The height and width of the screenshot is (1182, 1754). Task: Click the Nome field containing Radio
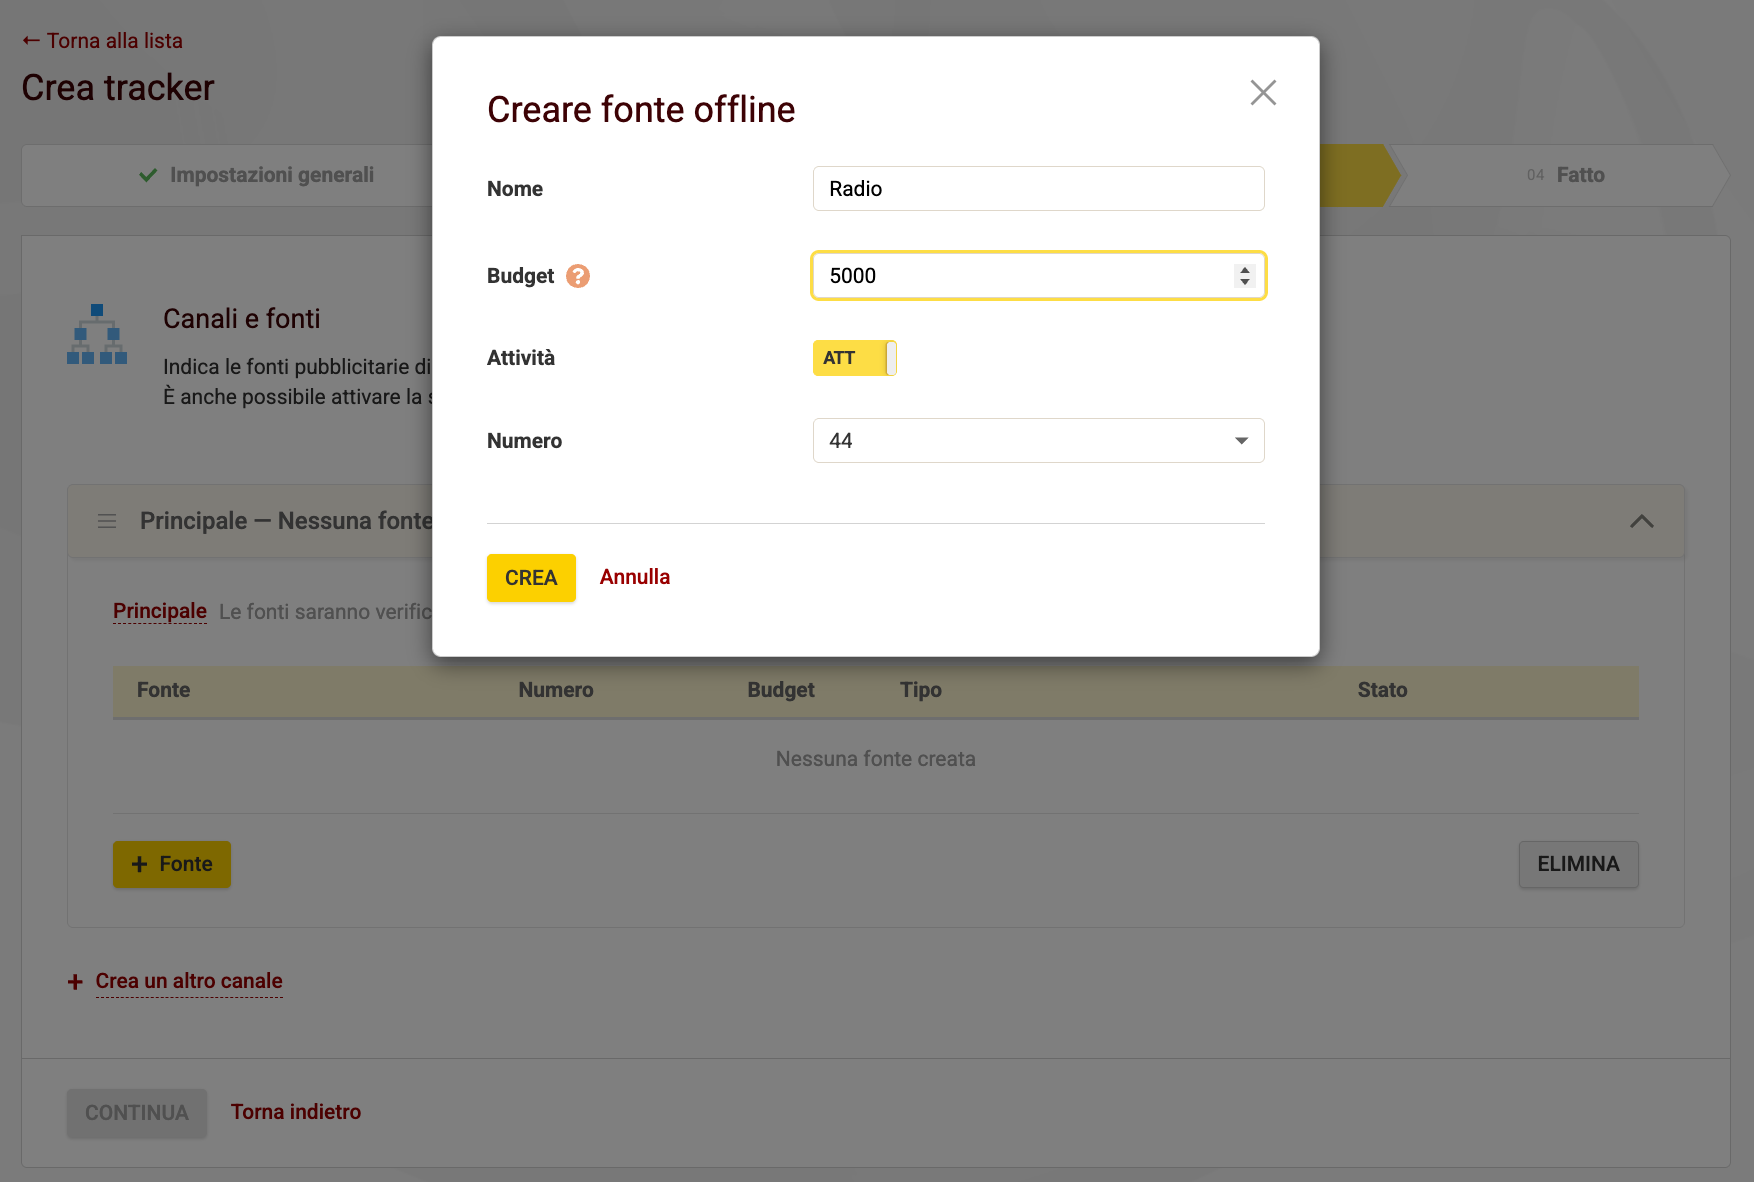click(1037, 188)
